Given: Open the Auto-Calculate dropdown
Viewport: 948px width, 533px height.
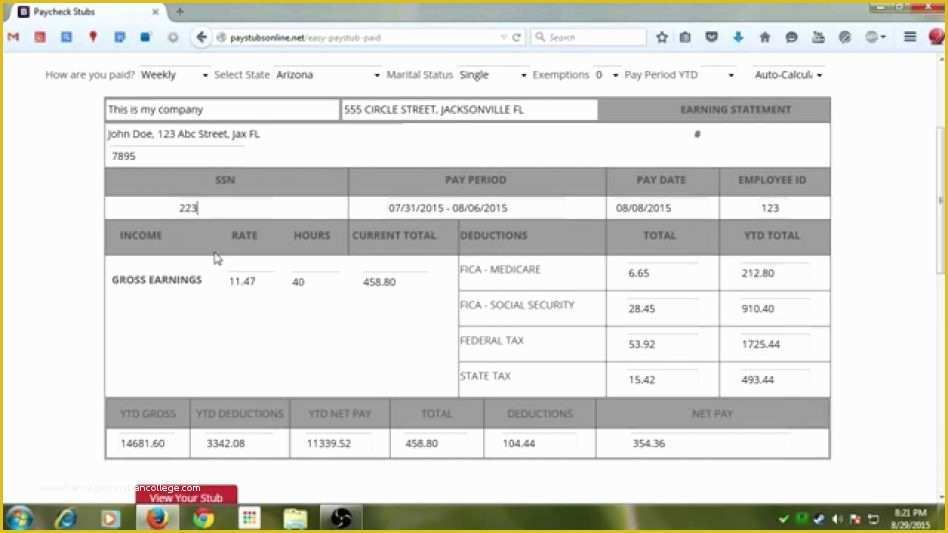Looking at the screenshot, I should coord(788,75).
